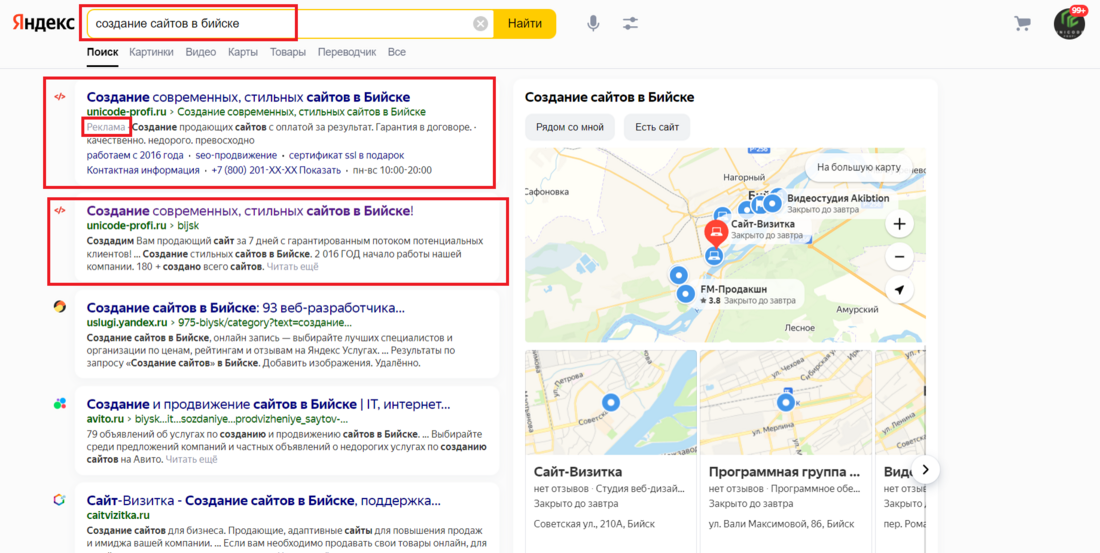Switch to the Видео tab
This screenshot has height=553, width=1100.
coord(201,52)
